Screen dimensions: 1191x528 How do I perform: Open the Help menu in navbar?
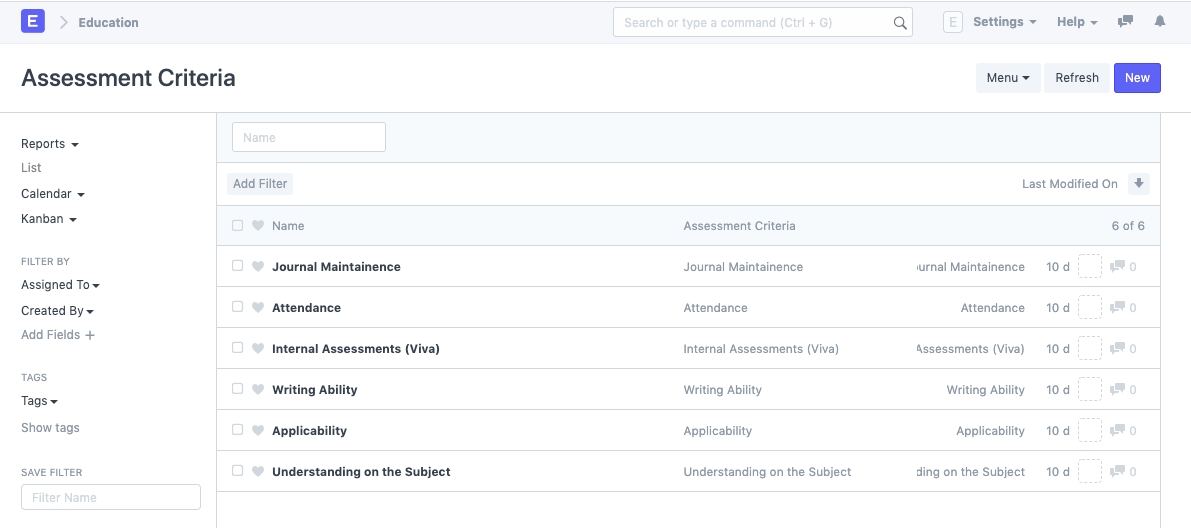point(1076,22)
